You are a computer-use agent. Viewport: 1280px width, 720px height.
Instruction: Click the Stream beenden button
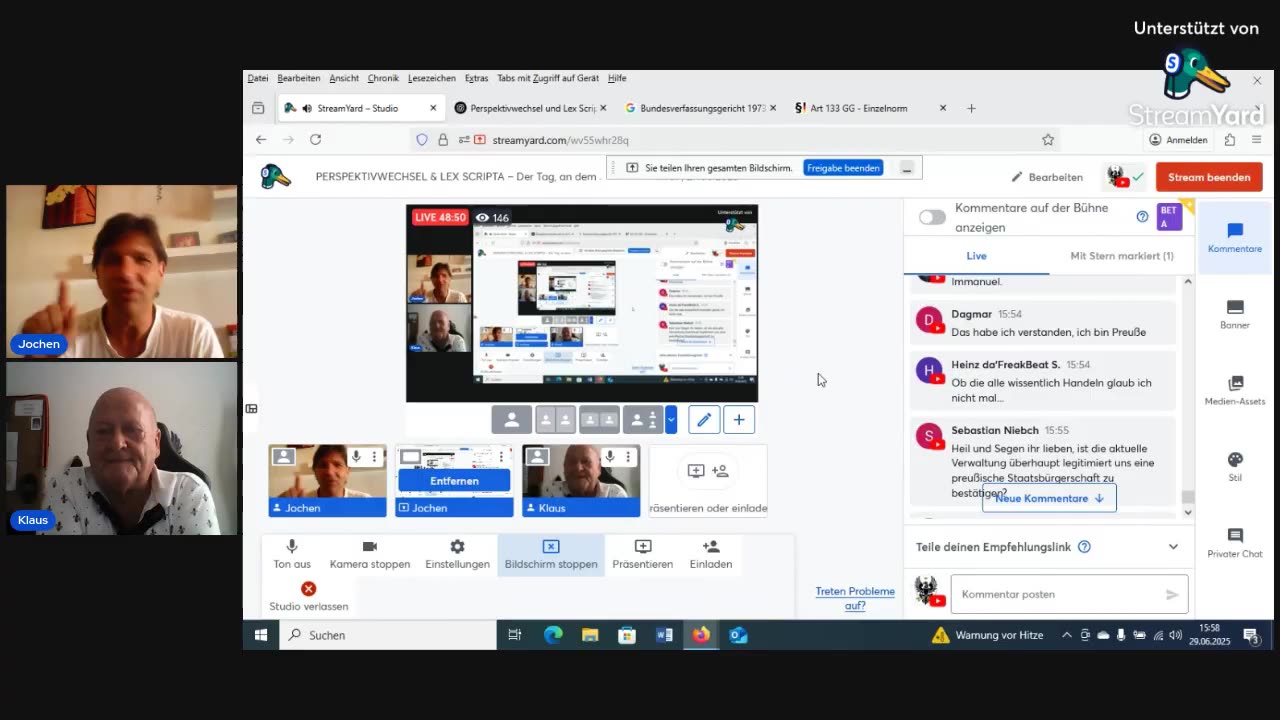pyautogui.click(x=1209, y=177)
